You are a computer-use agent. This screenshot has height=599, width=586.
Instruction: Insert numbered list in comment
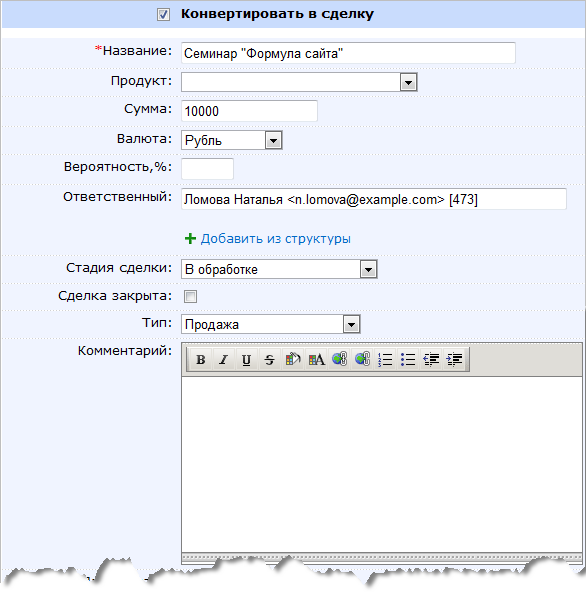(x=385, y=359)
